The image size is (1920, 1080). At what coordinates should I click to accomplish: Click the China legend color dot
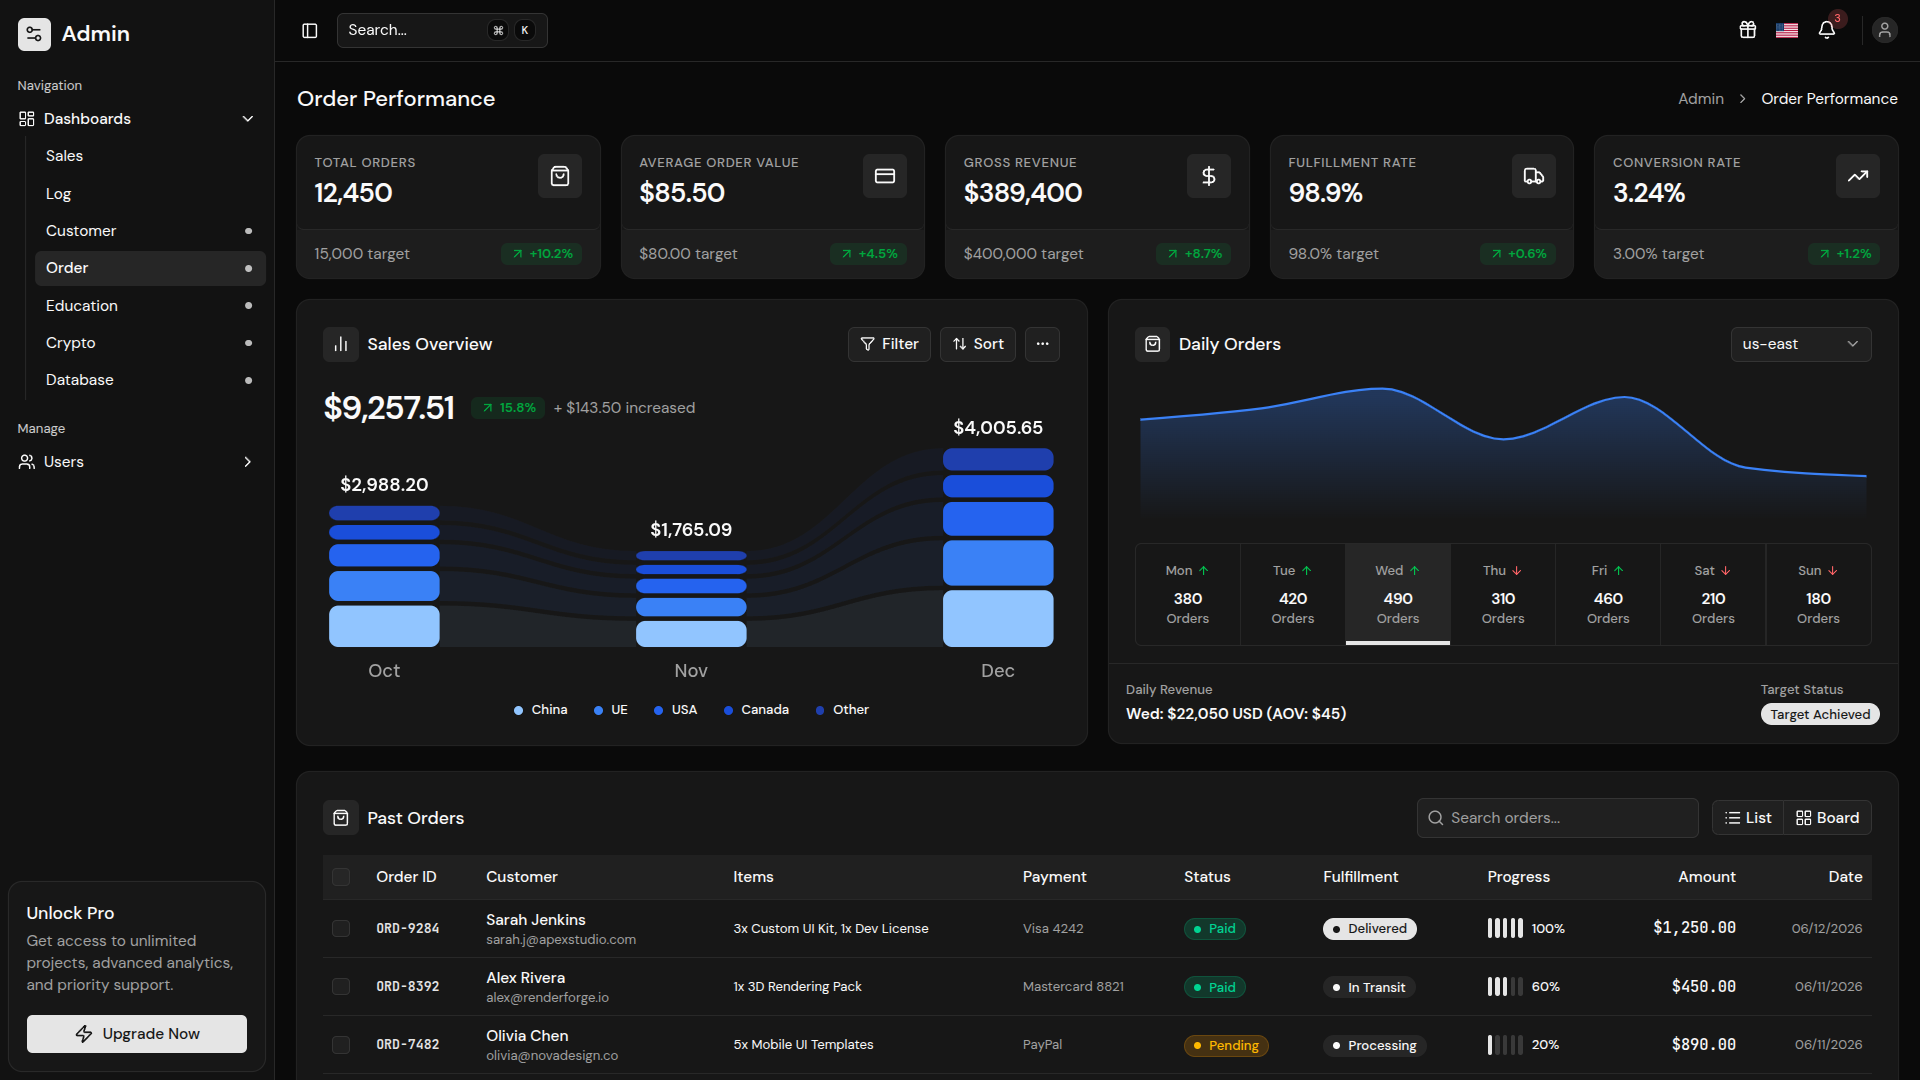(x=518, y=710)
